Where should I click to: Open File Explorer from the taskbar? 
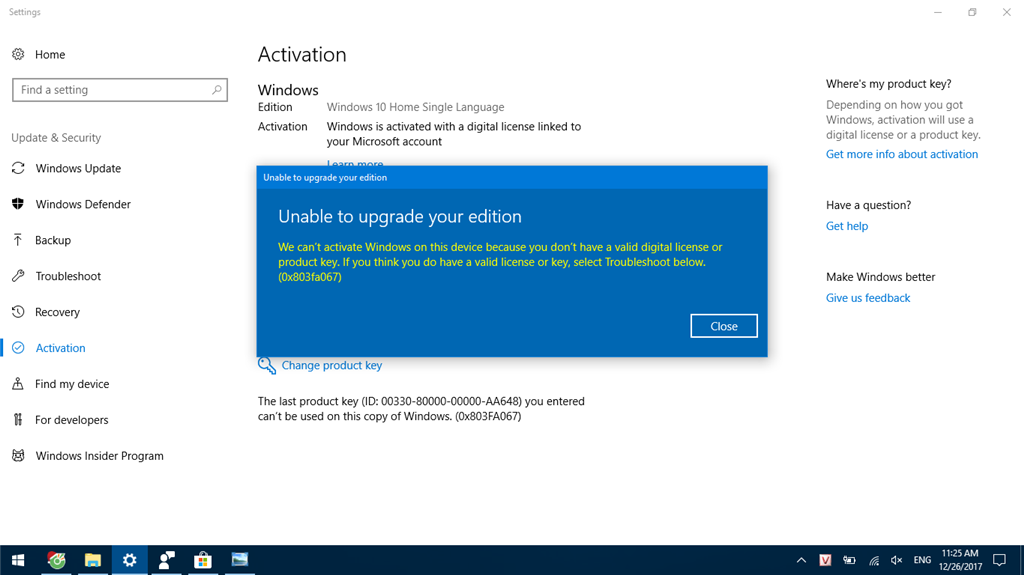point(93,560)
